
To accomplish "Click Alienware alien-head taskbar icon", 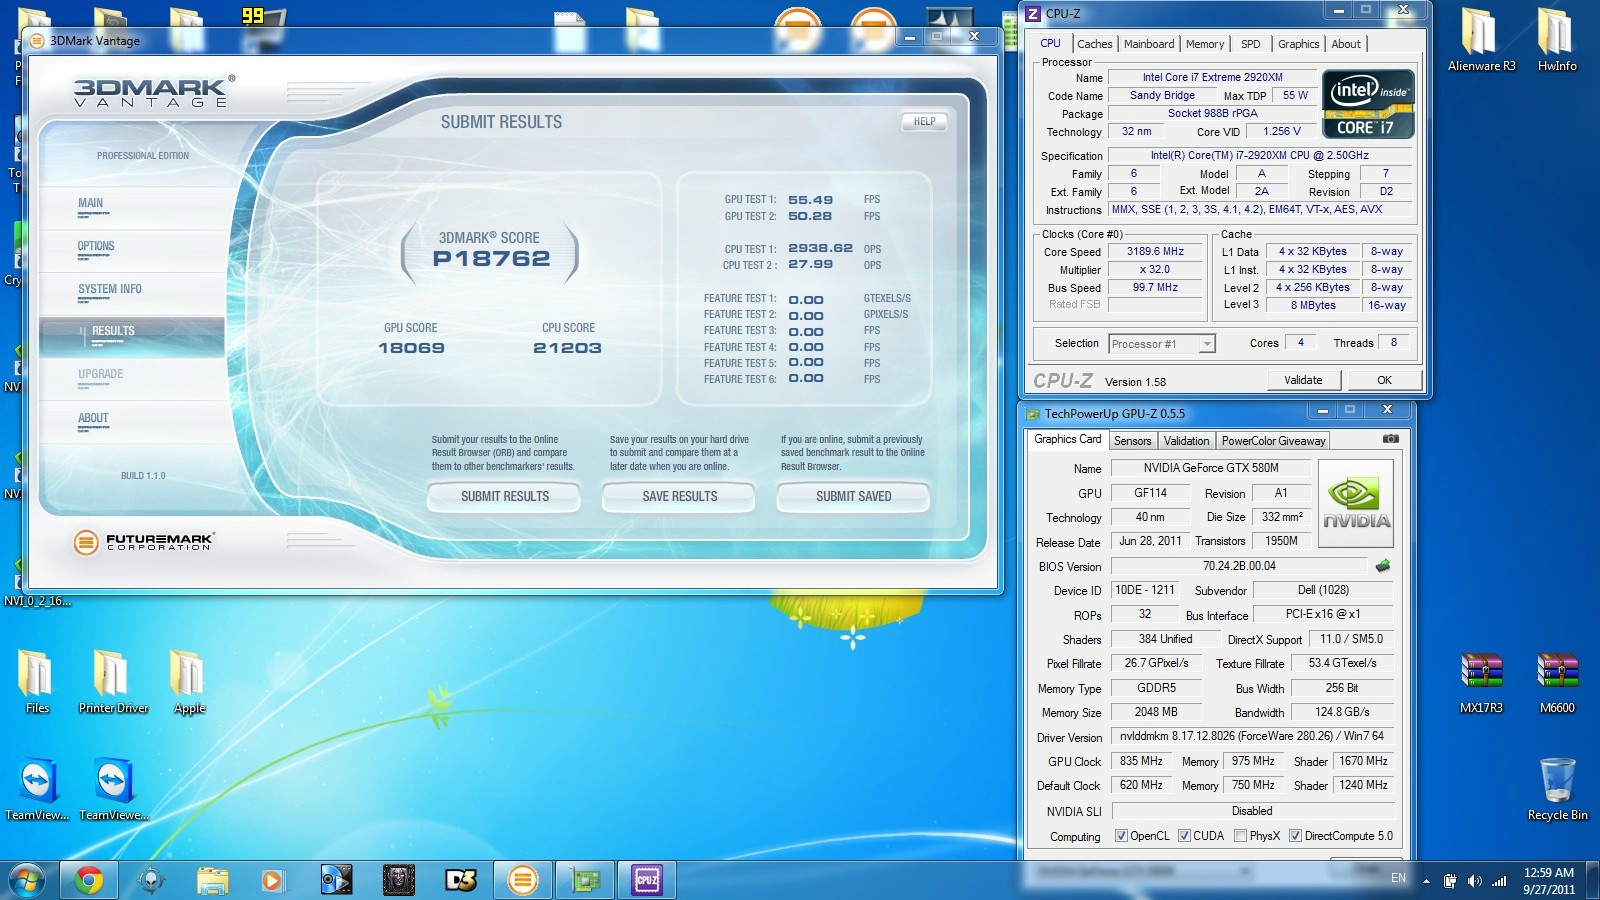I will point(151,880).
